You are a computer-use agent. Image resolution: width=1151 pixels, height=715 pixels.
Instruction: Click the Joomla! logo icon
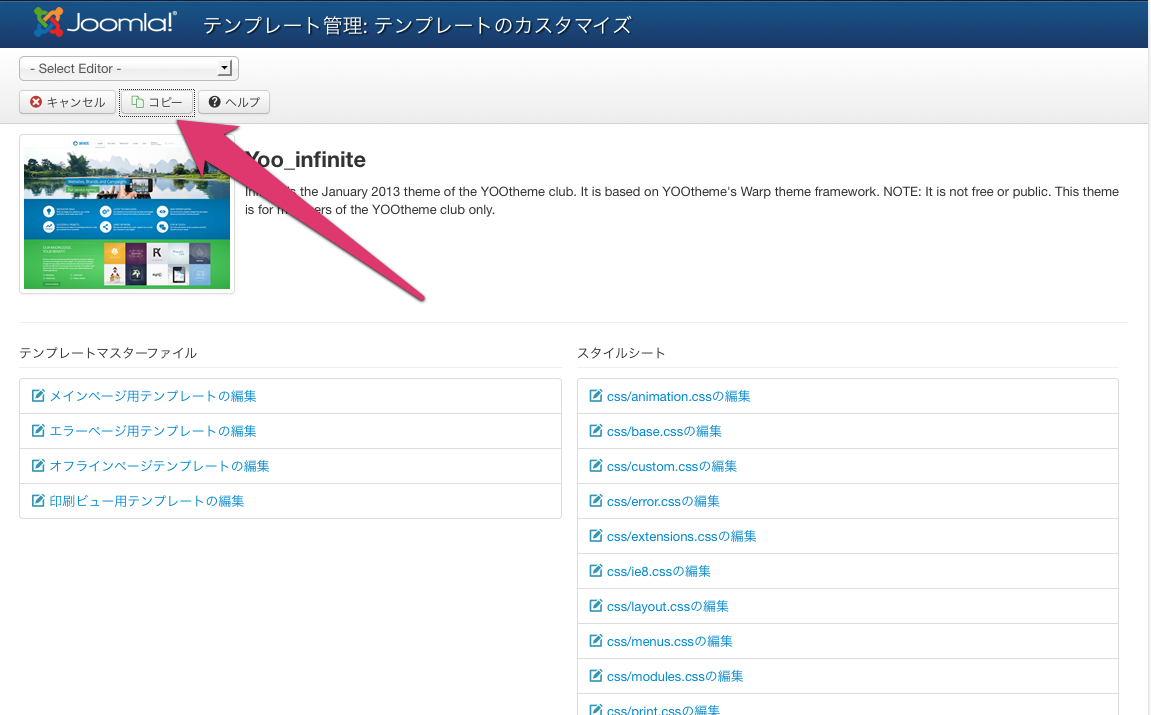click(47, 23)
